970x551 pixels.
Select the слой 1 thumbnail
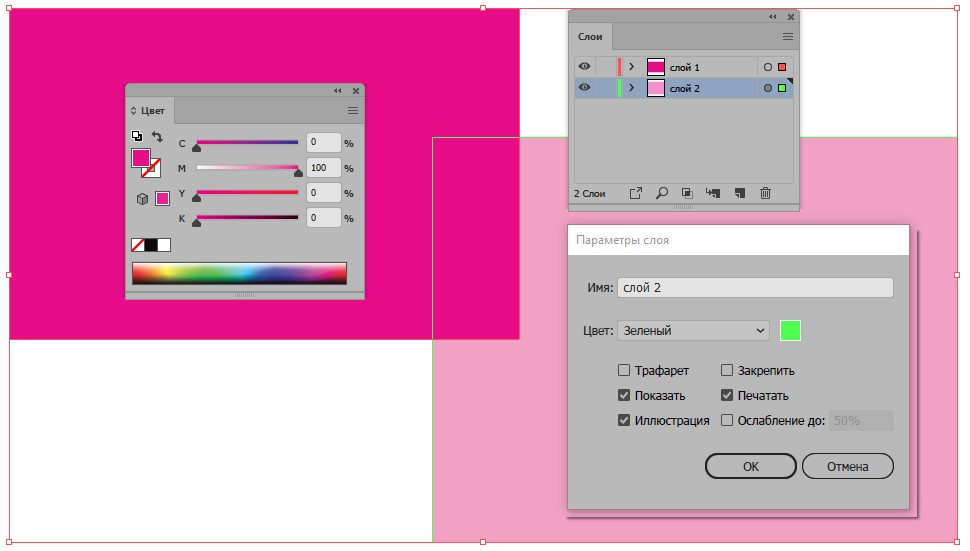656,67
